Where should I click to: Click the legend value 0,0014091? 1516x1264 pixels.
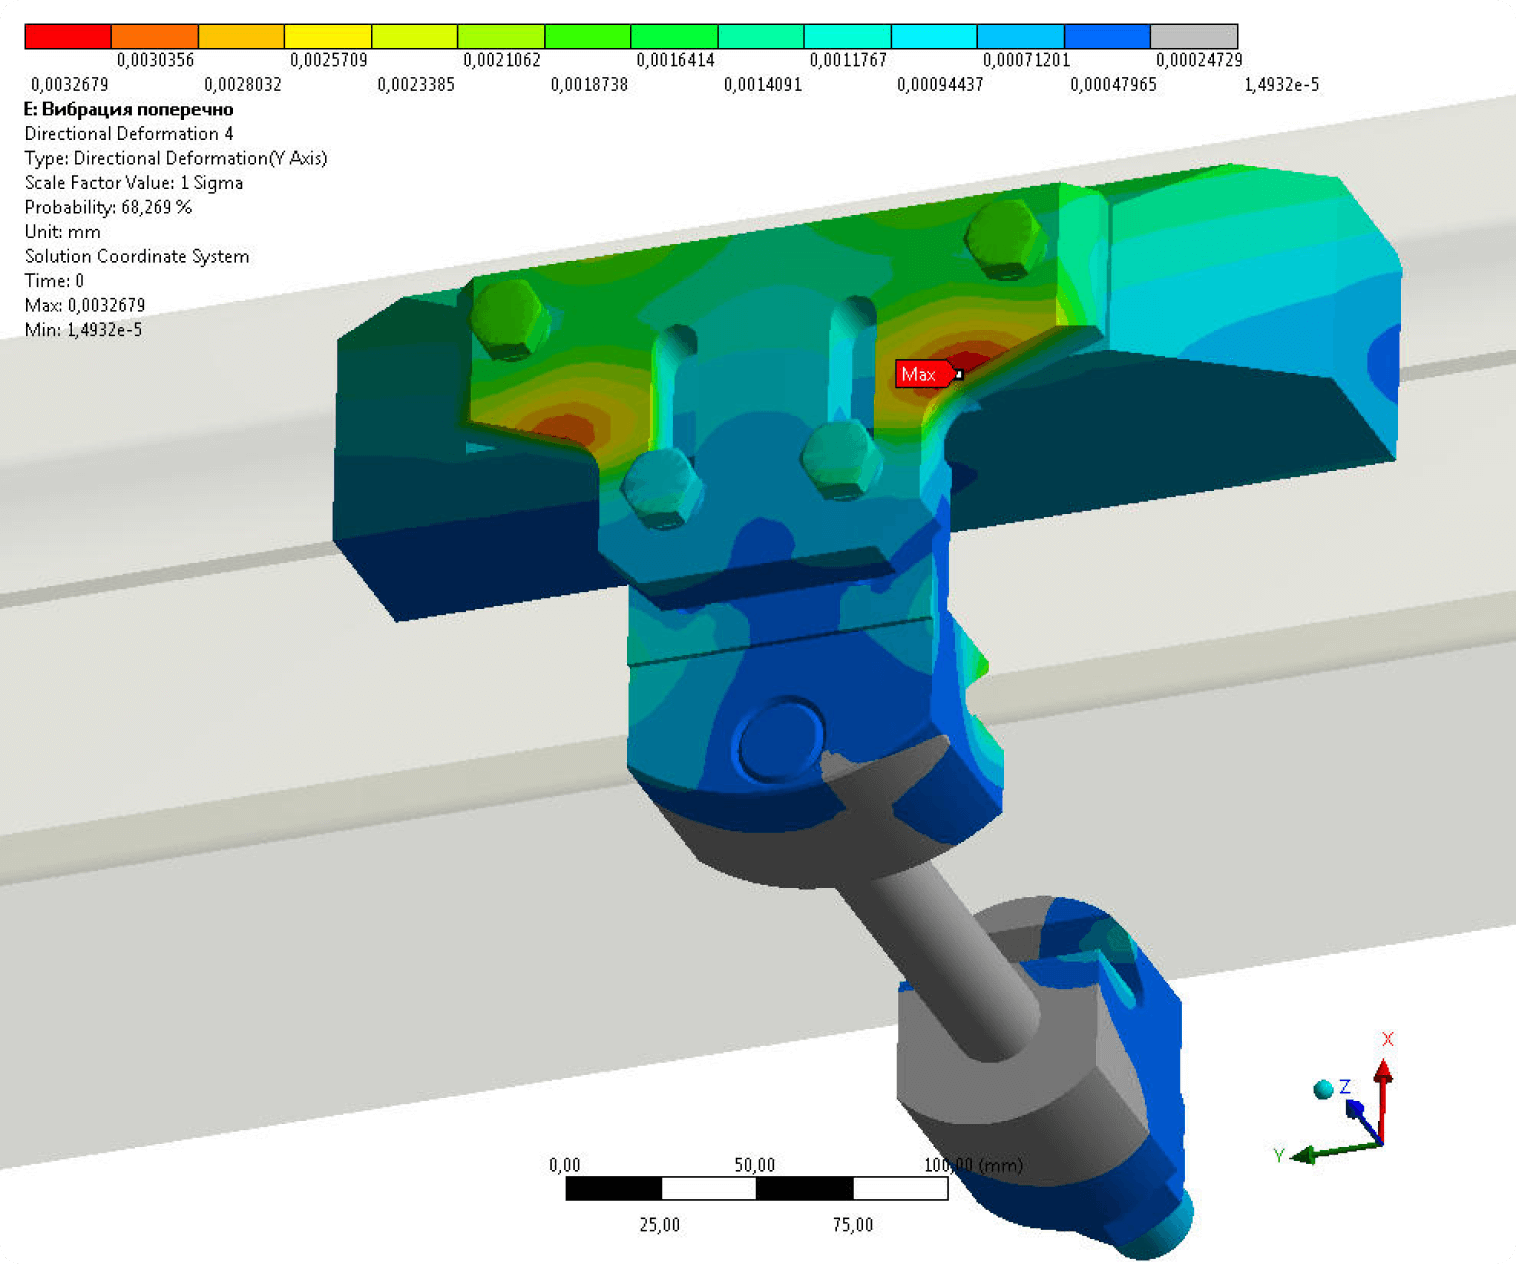pos(763,85)
